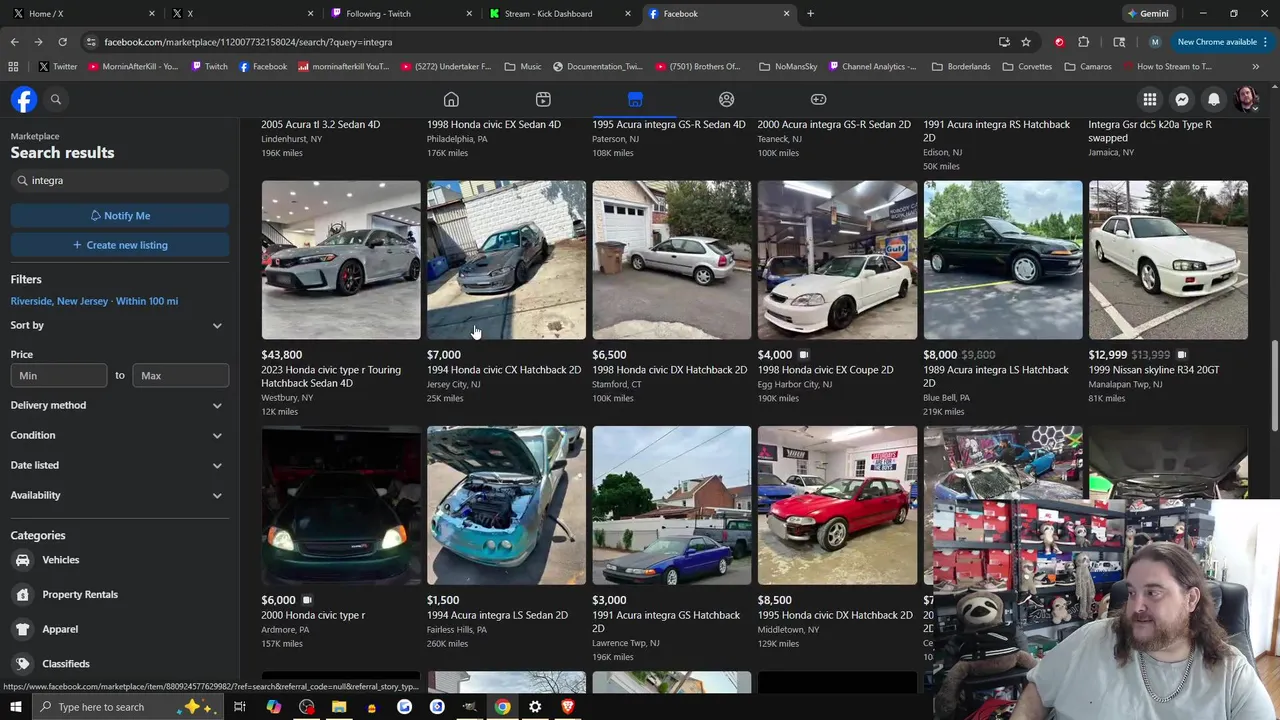Viewport: 1280px width, 720px height.
Task: Open Google Chrome from the taskbar
Action: (x=502, y=707)
